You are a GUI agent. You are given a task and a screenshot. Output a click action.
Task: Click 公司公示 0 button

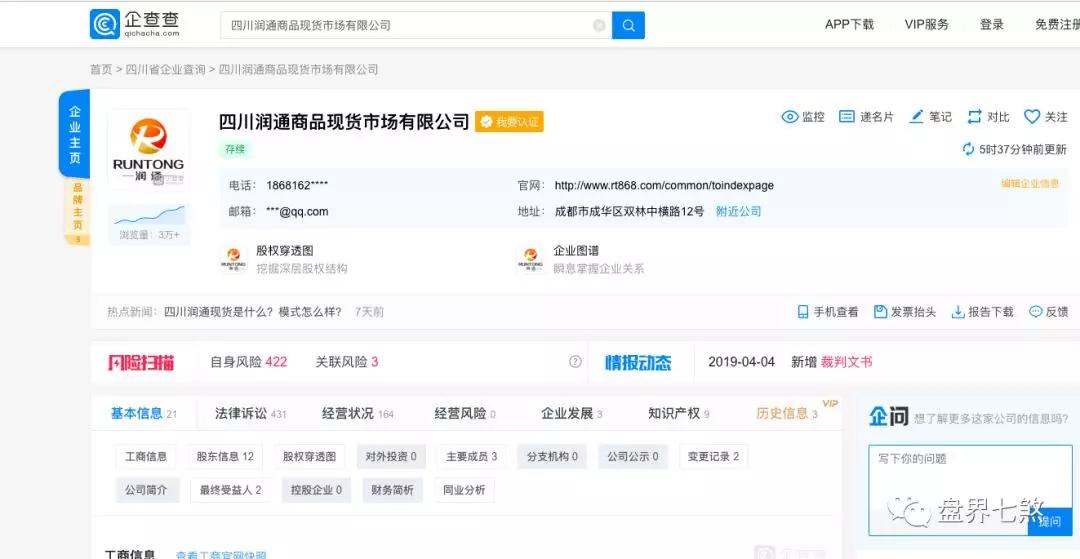pos(632,456)
